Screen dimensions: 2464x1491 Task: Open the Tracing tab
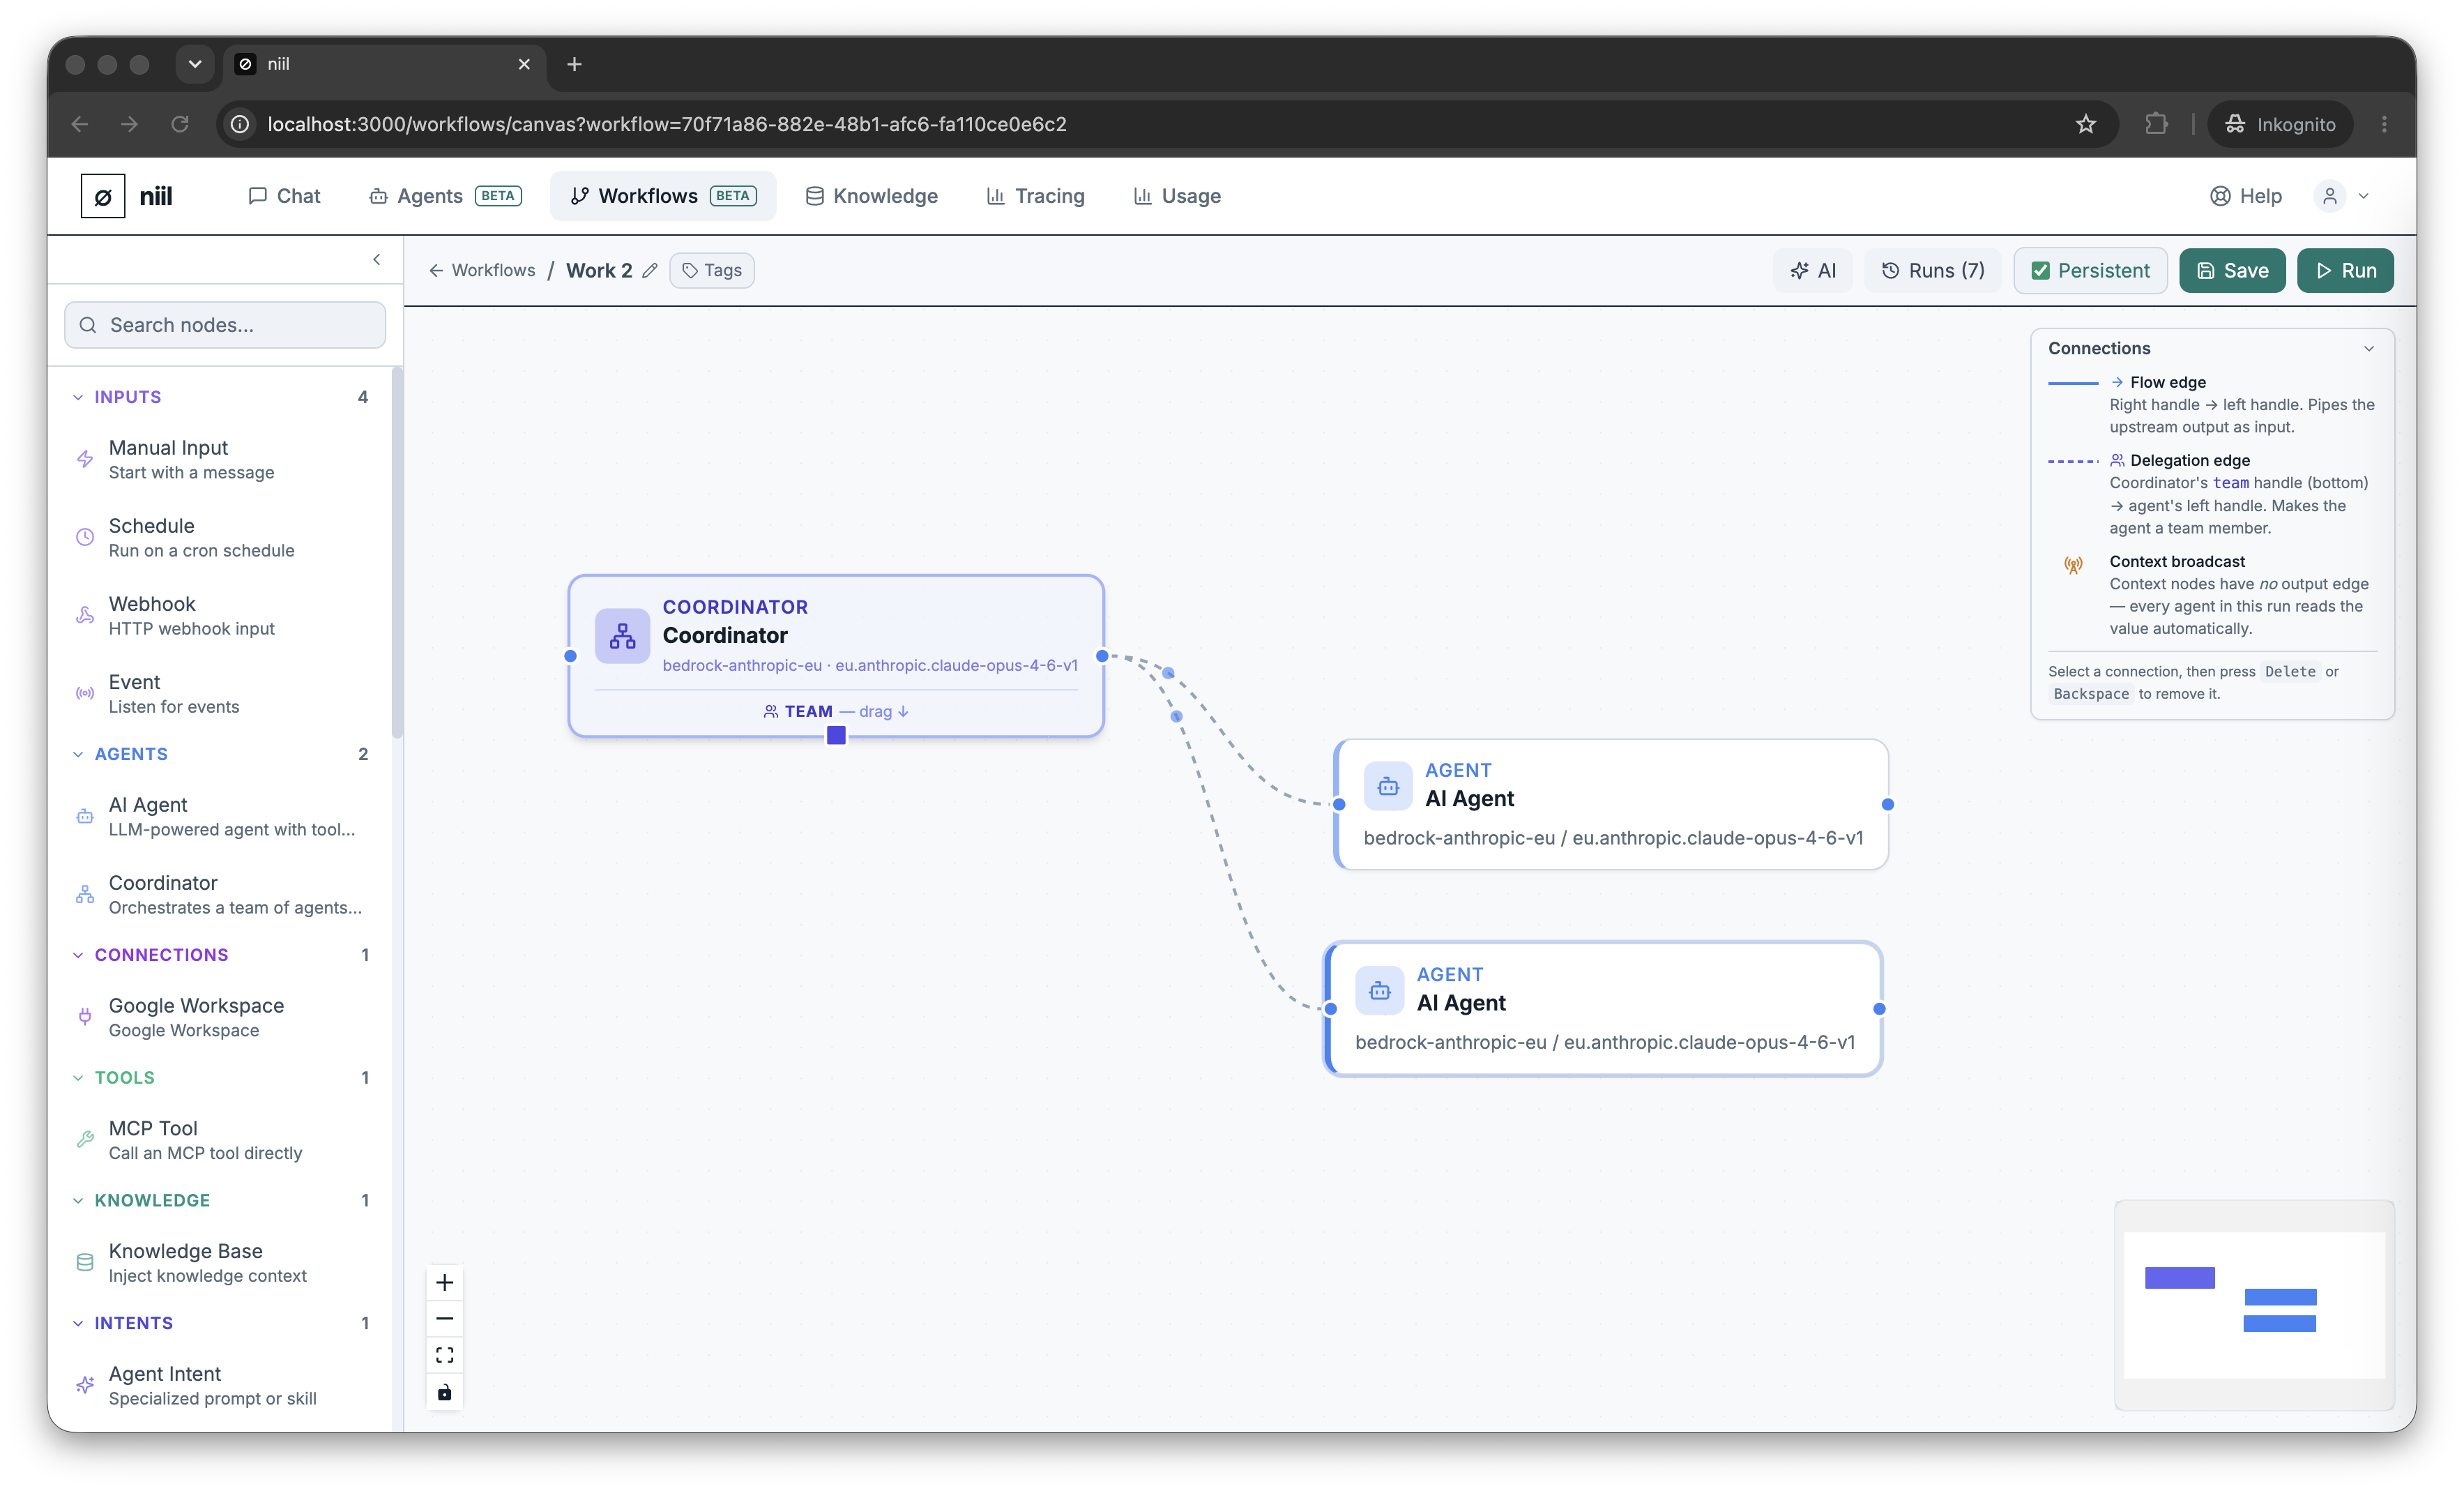(1035, 196)
